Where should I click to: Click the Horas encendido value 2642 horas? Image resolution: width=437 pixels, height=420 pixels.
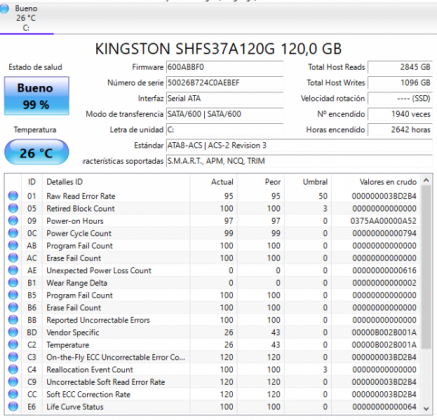pos(400,130)
